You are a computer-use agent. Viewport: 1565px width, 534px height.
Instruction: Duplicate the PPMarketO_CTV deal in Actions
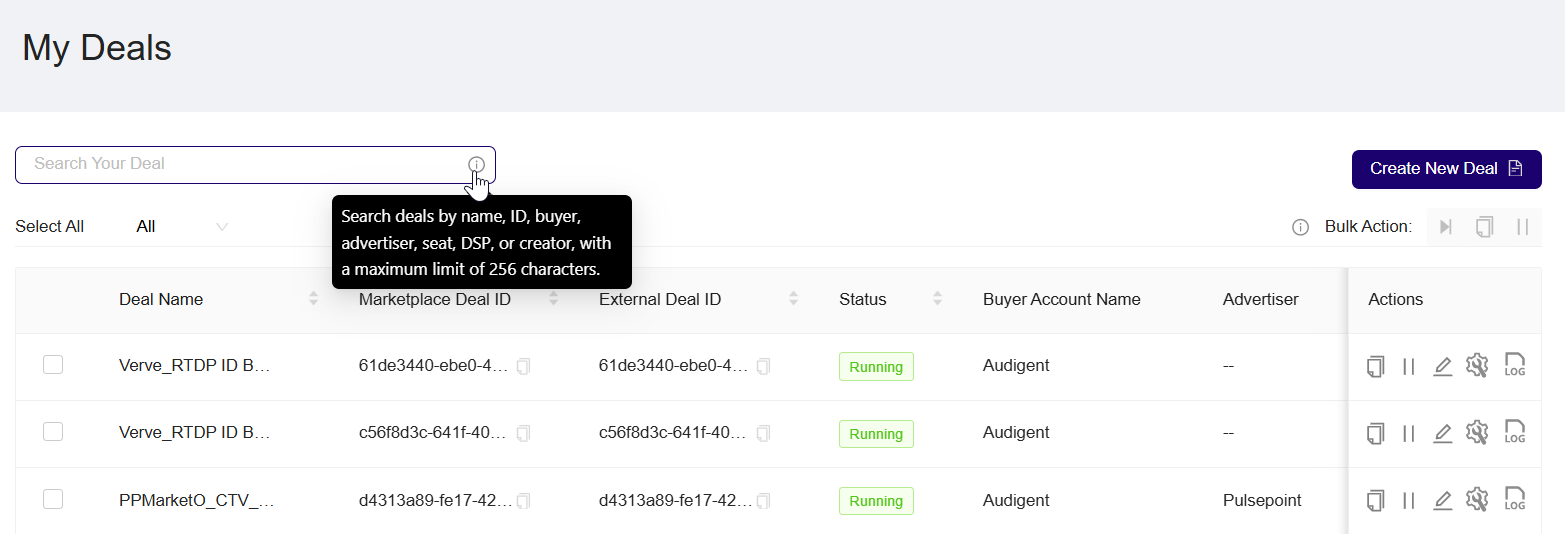[1376, 500]
